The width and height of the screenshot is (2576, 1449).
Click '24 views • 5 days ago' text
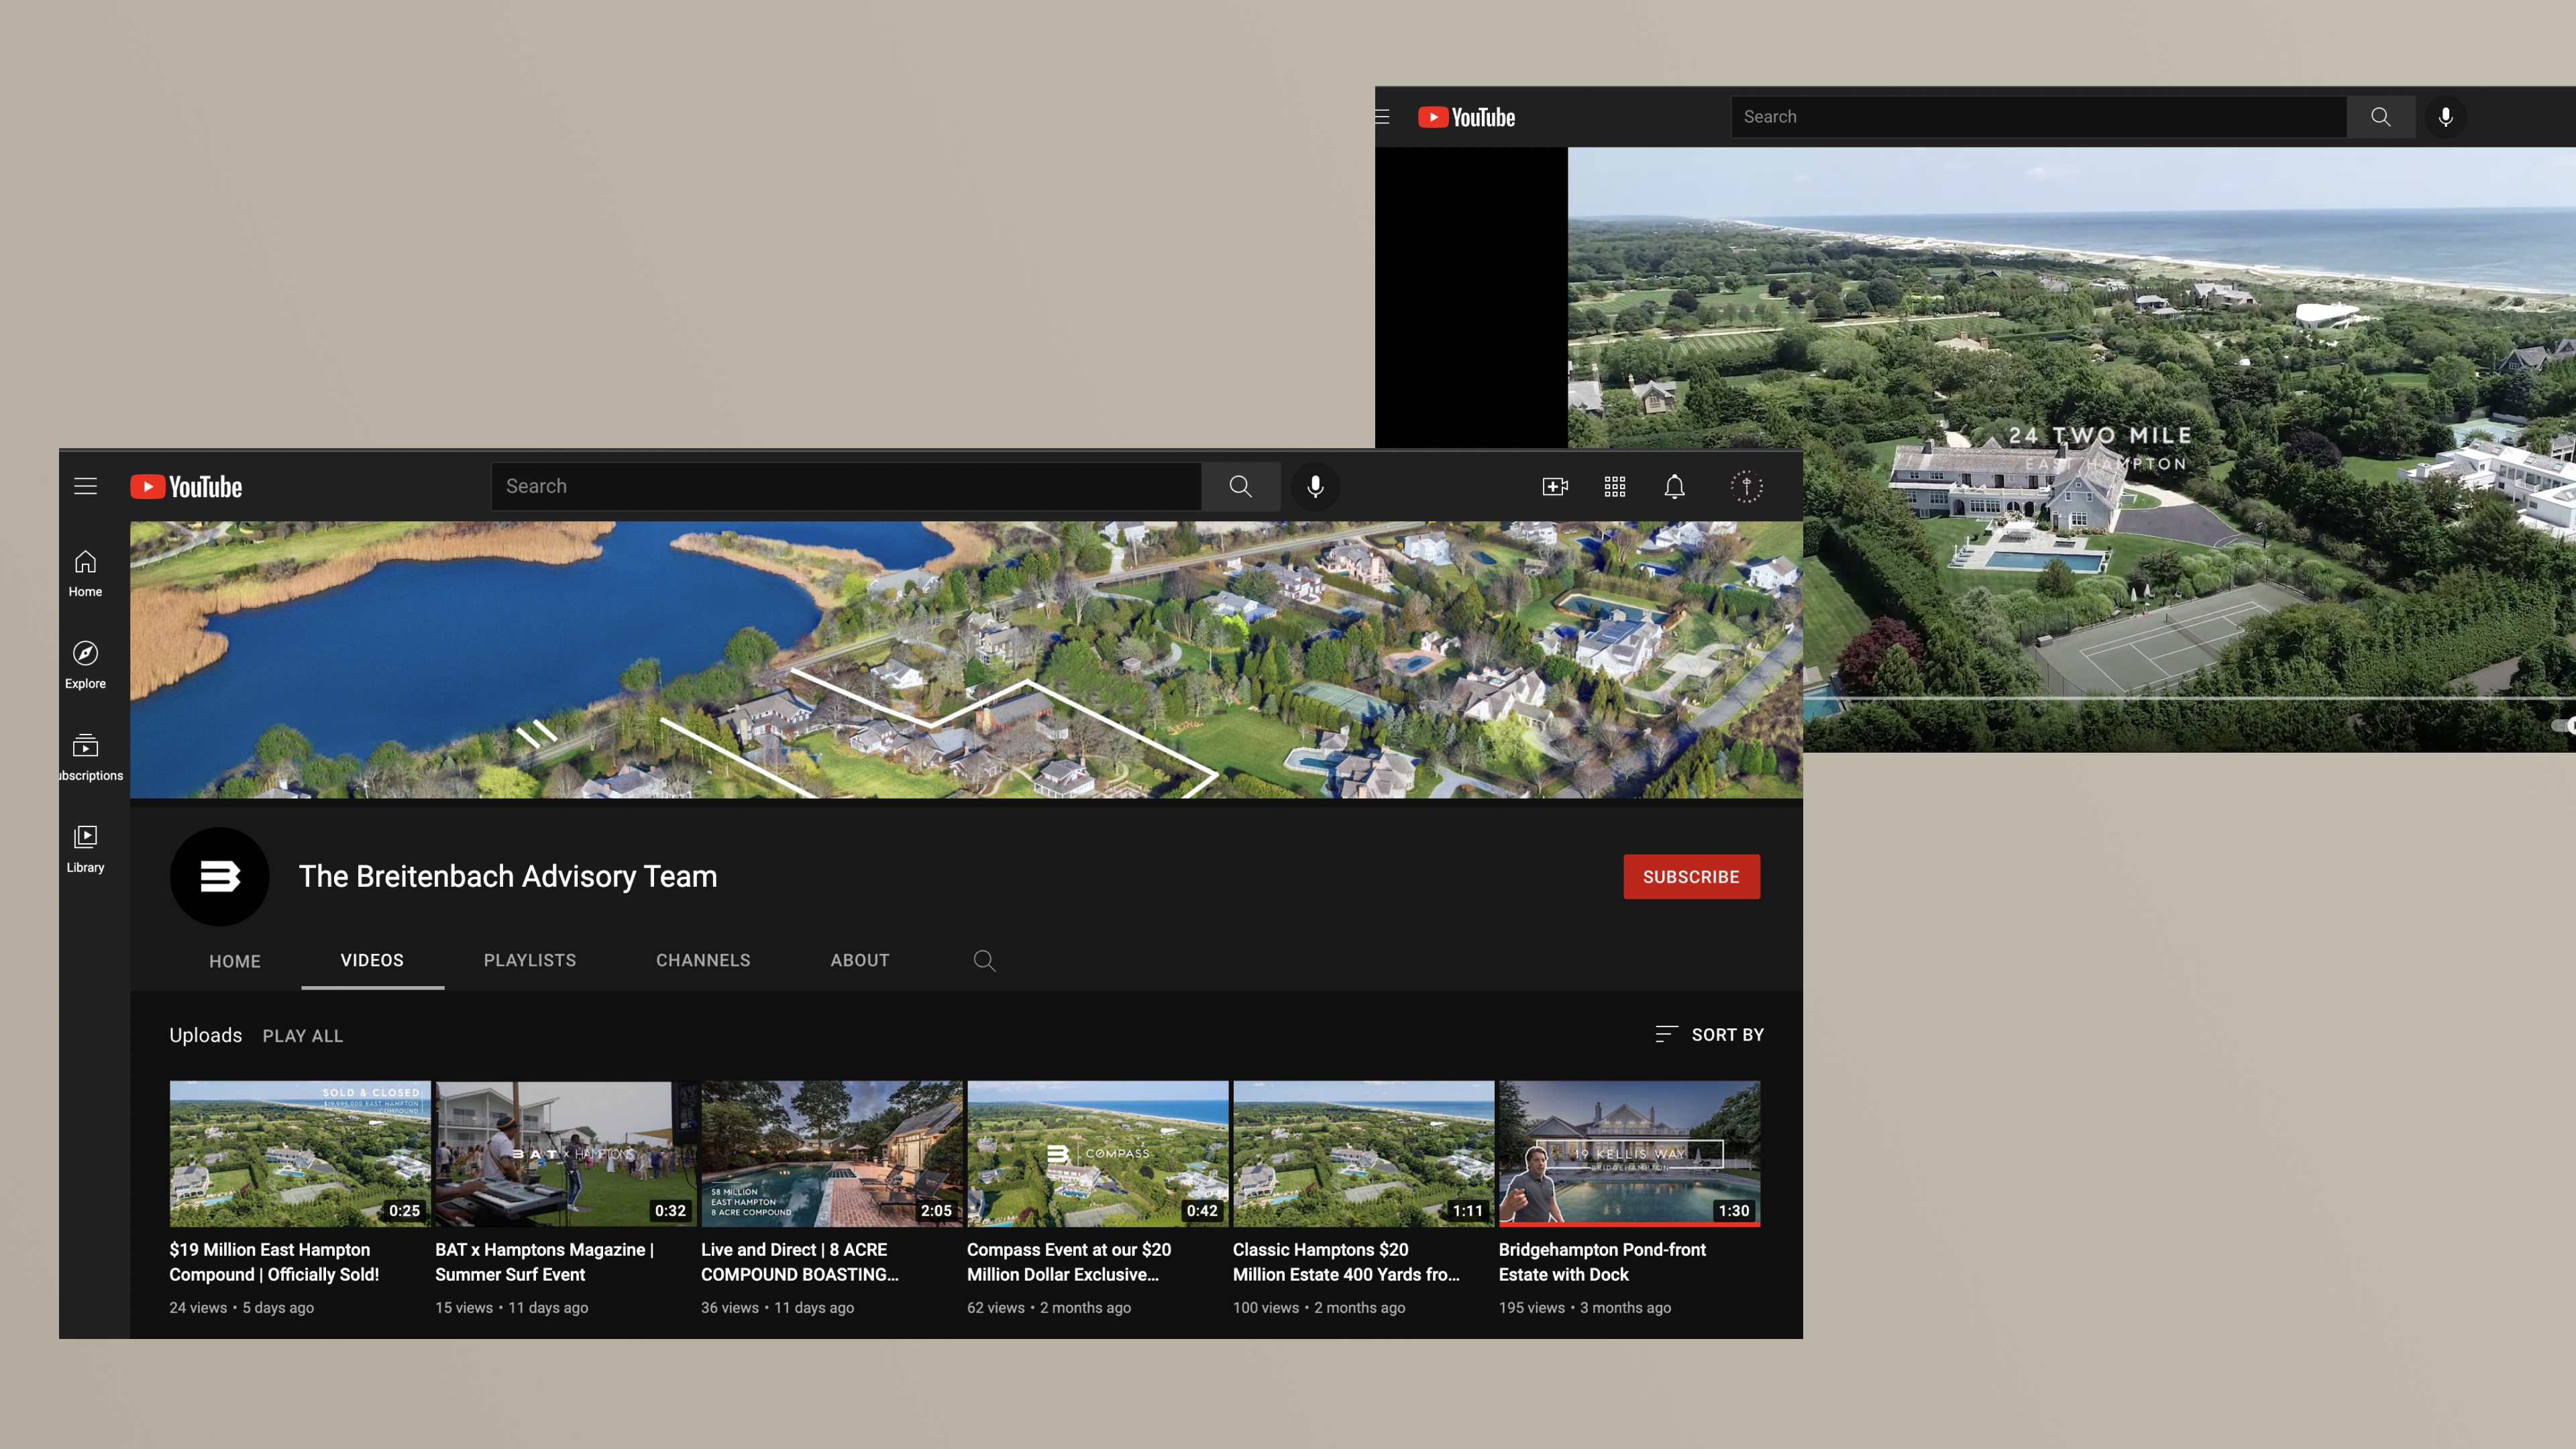[x=241, y=1307]
